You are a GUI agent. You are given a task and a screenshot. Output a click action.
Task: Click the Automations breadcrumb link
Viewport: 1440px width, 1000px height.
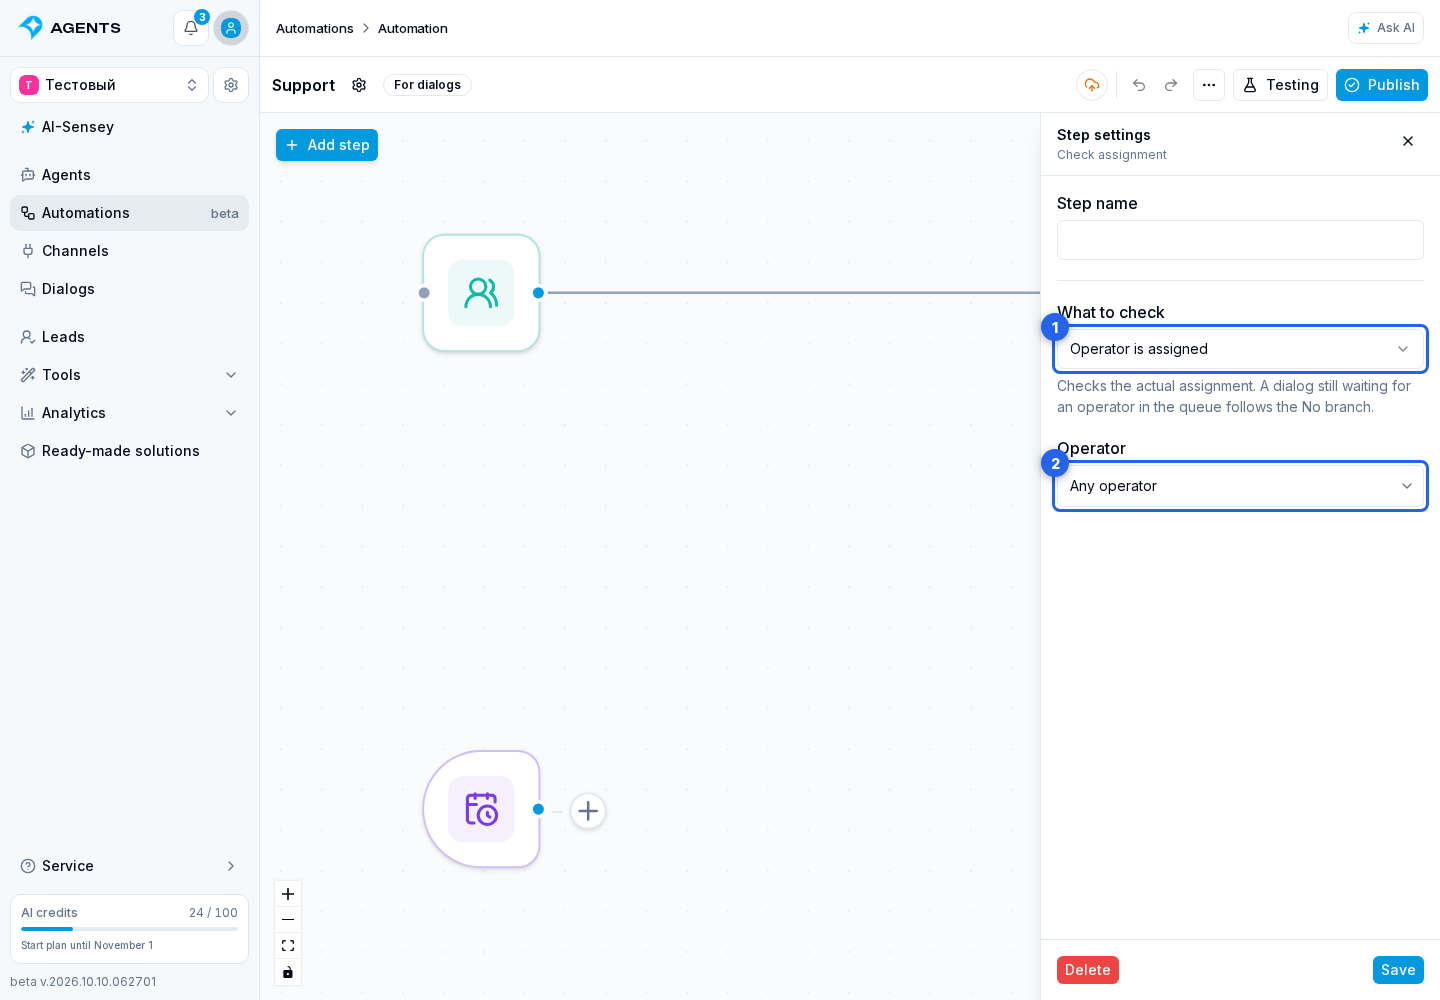click(315, 28)
